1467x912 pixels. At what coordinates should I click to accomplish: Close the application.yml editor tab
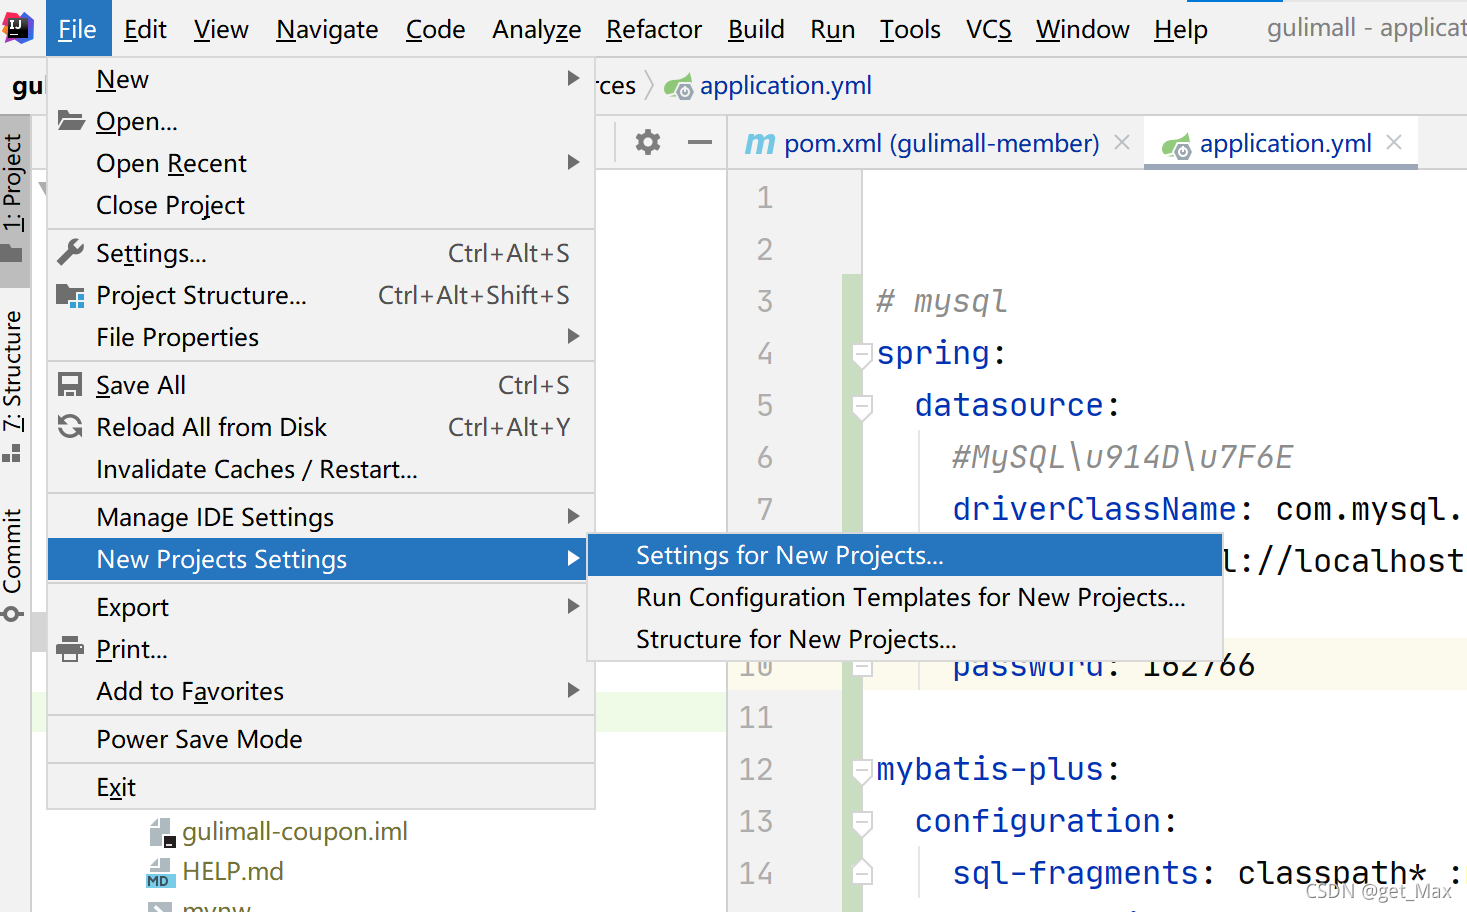click(x=1394, y=143)
